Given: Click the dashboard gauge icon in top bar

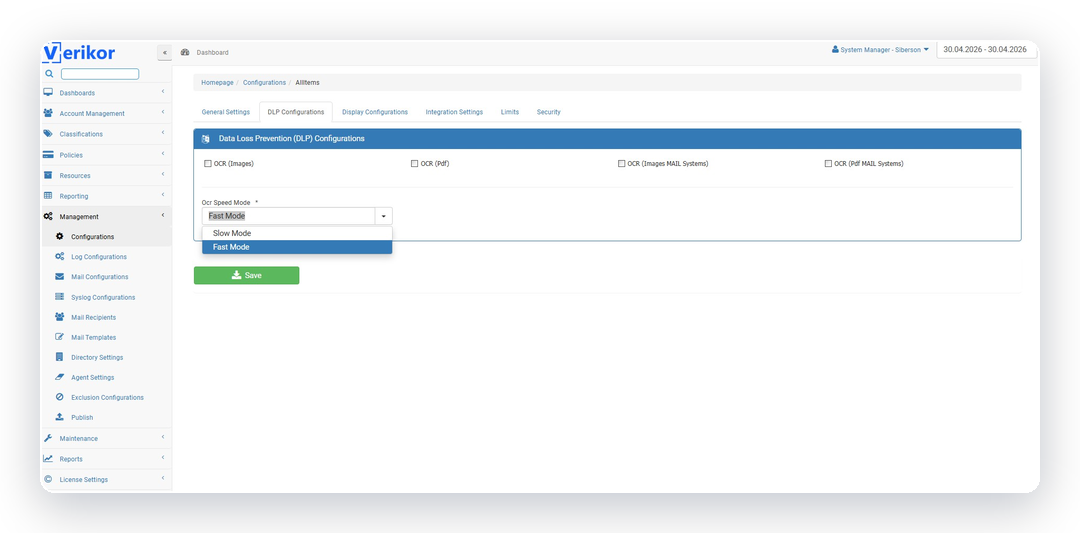Looking at the screenshot, I should click(185, 52).
